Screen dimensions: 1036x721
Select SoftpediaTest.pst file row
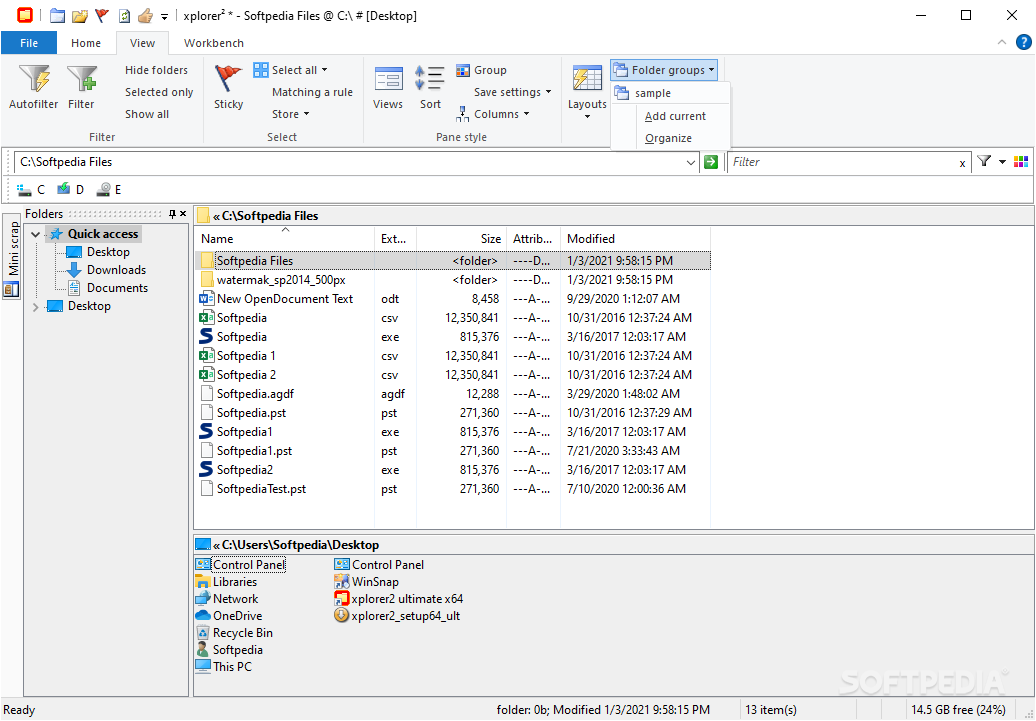tap(453, 489)
